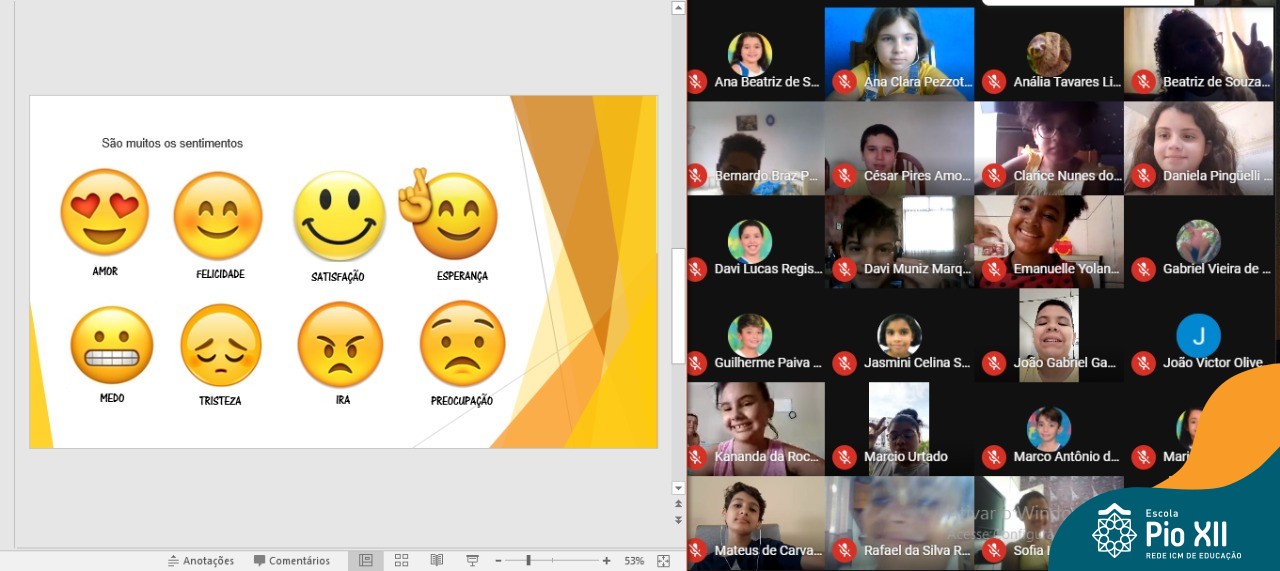Jump to the next slide arrow

coord(678,520)
